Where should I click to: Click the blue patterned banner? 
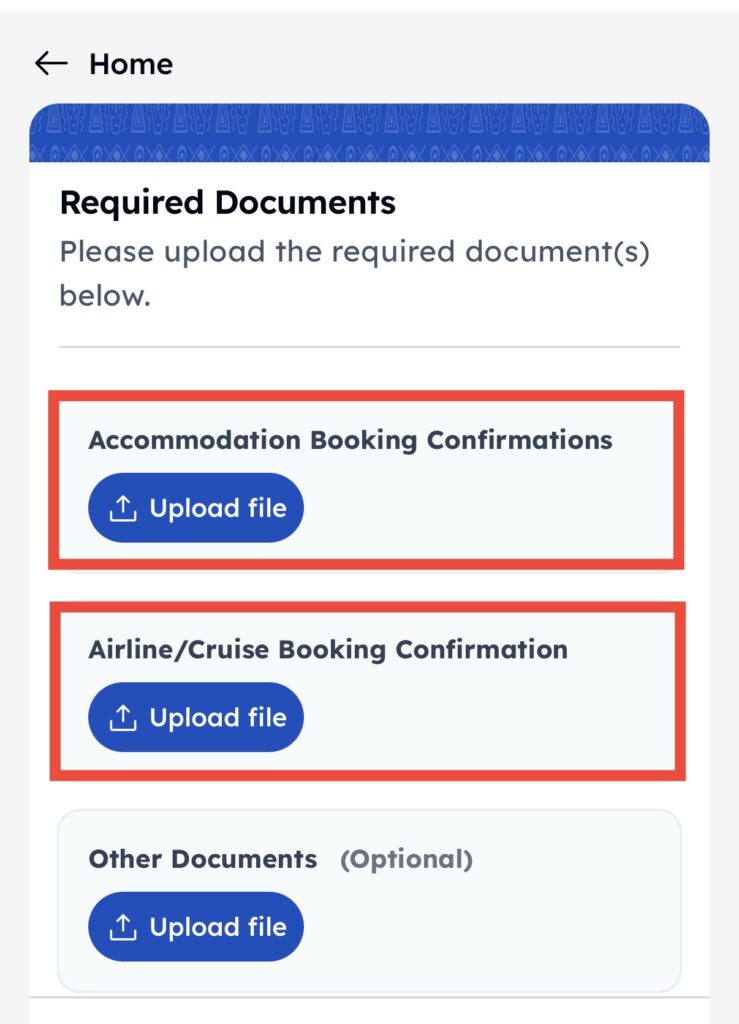(369, 134)
